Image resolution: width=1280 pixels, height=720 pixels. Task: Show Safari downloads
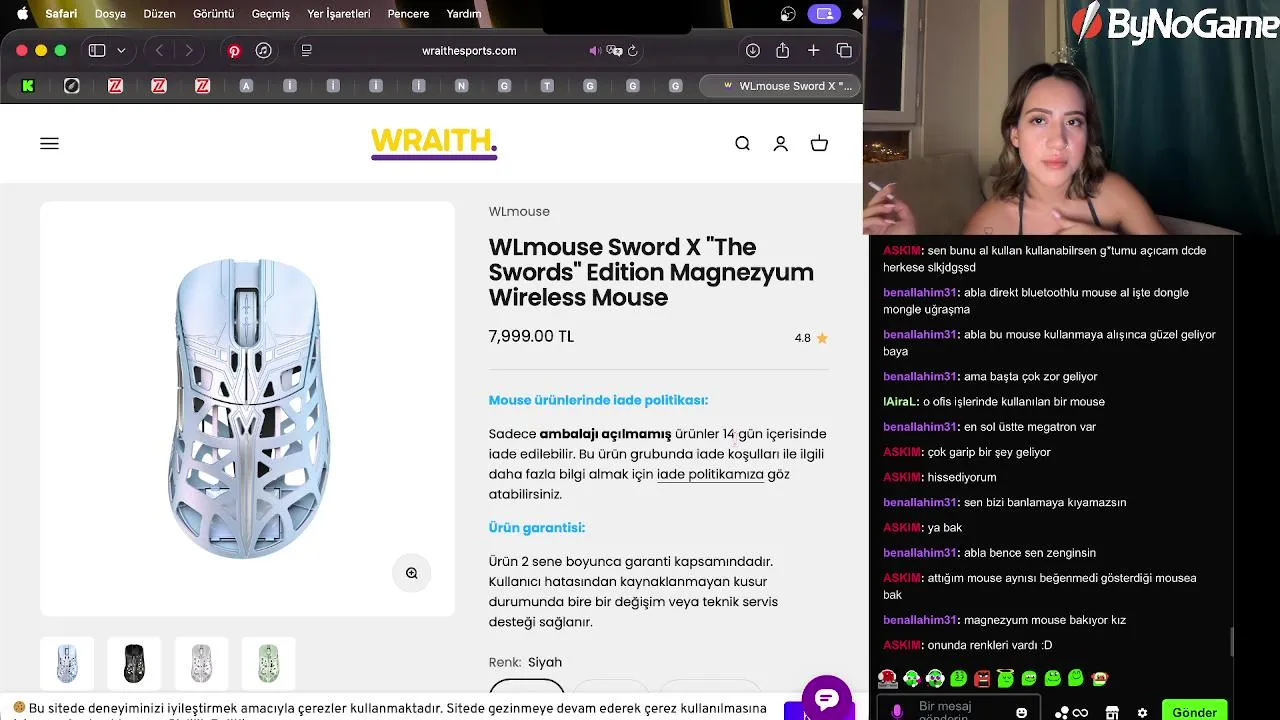coord(753,50)
